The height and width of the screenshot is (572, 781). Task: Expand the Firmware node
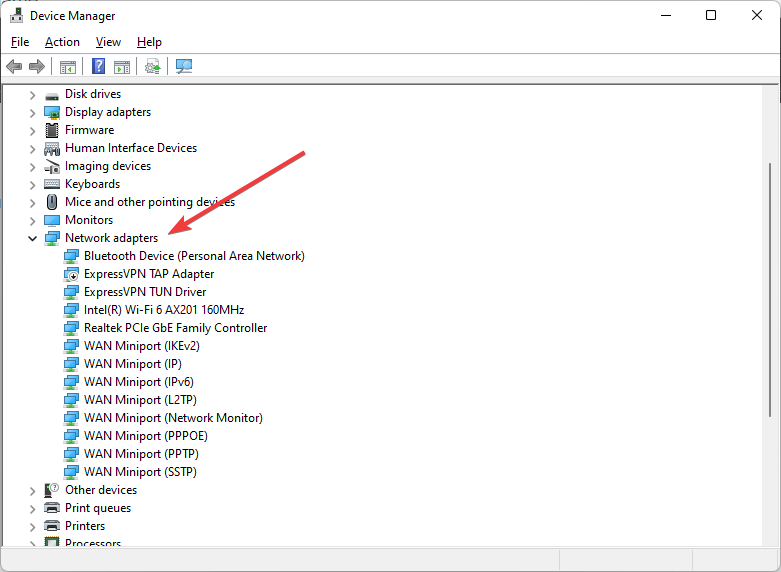click(32, 131)
